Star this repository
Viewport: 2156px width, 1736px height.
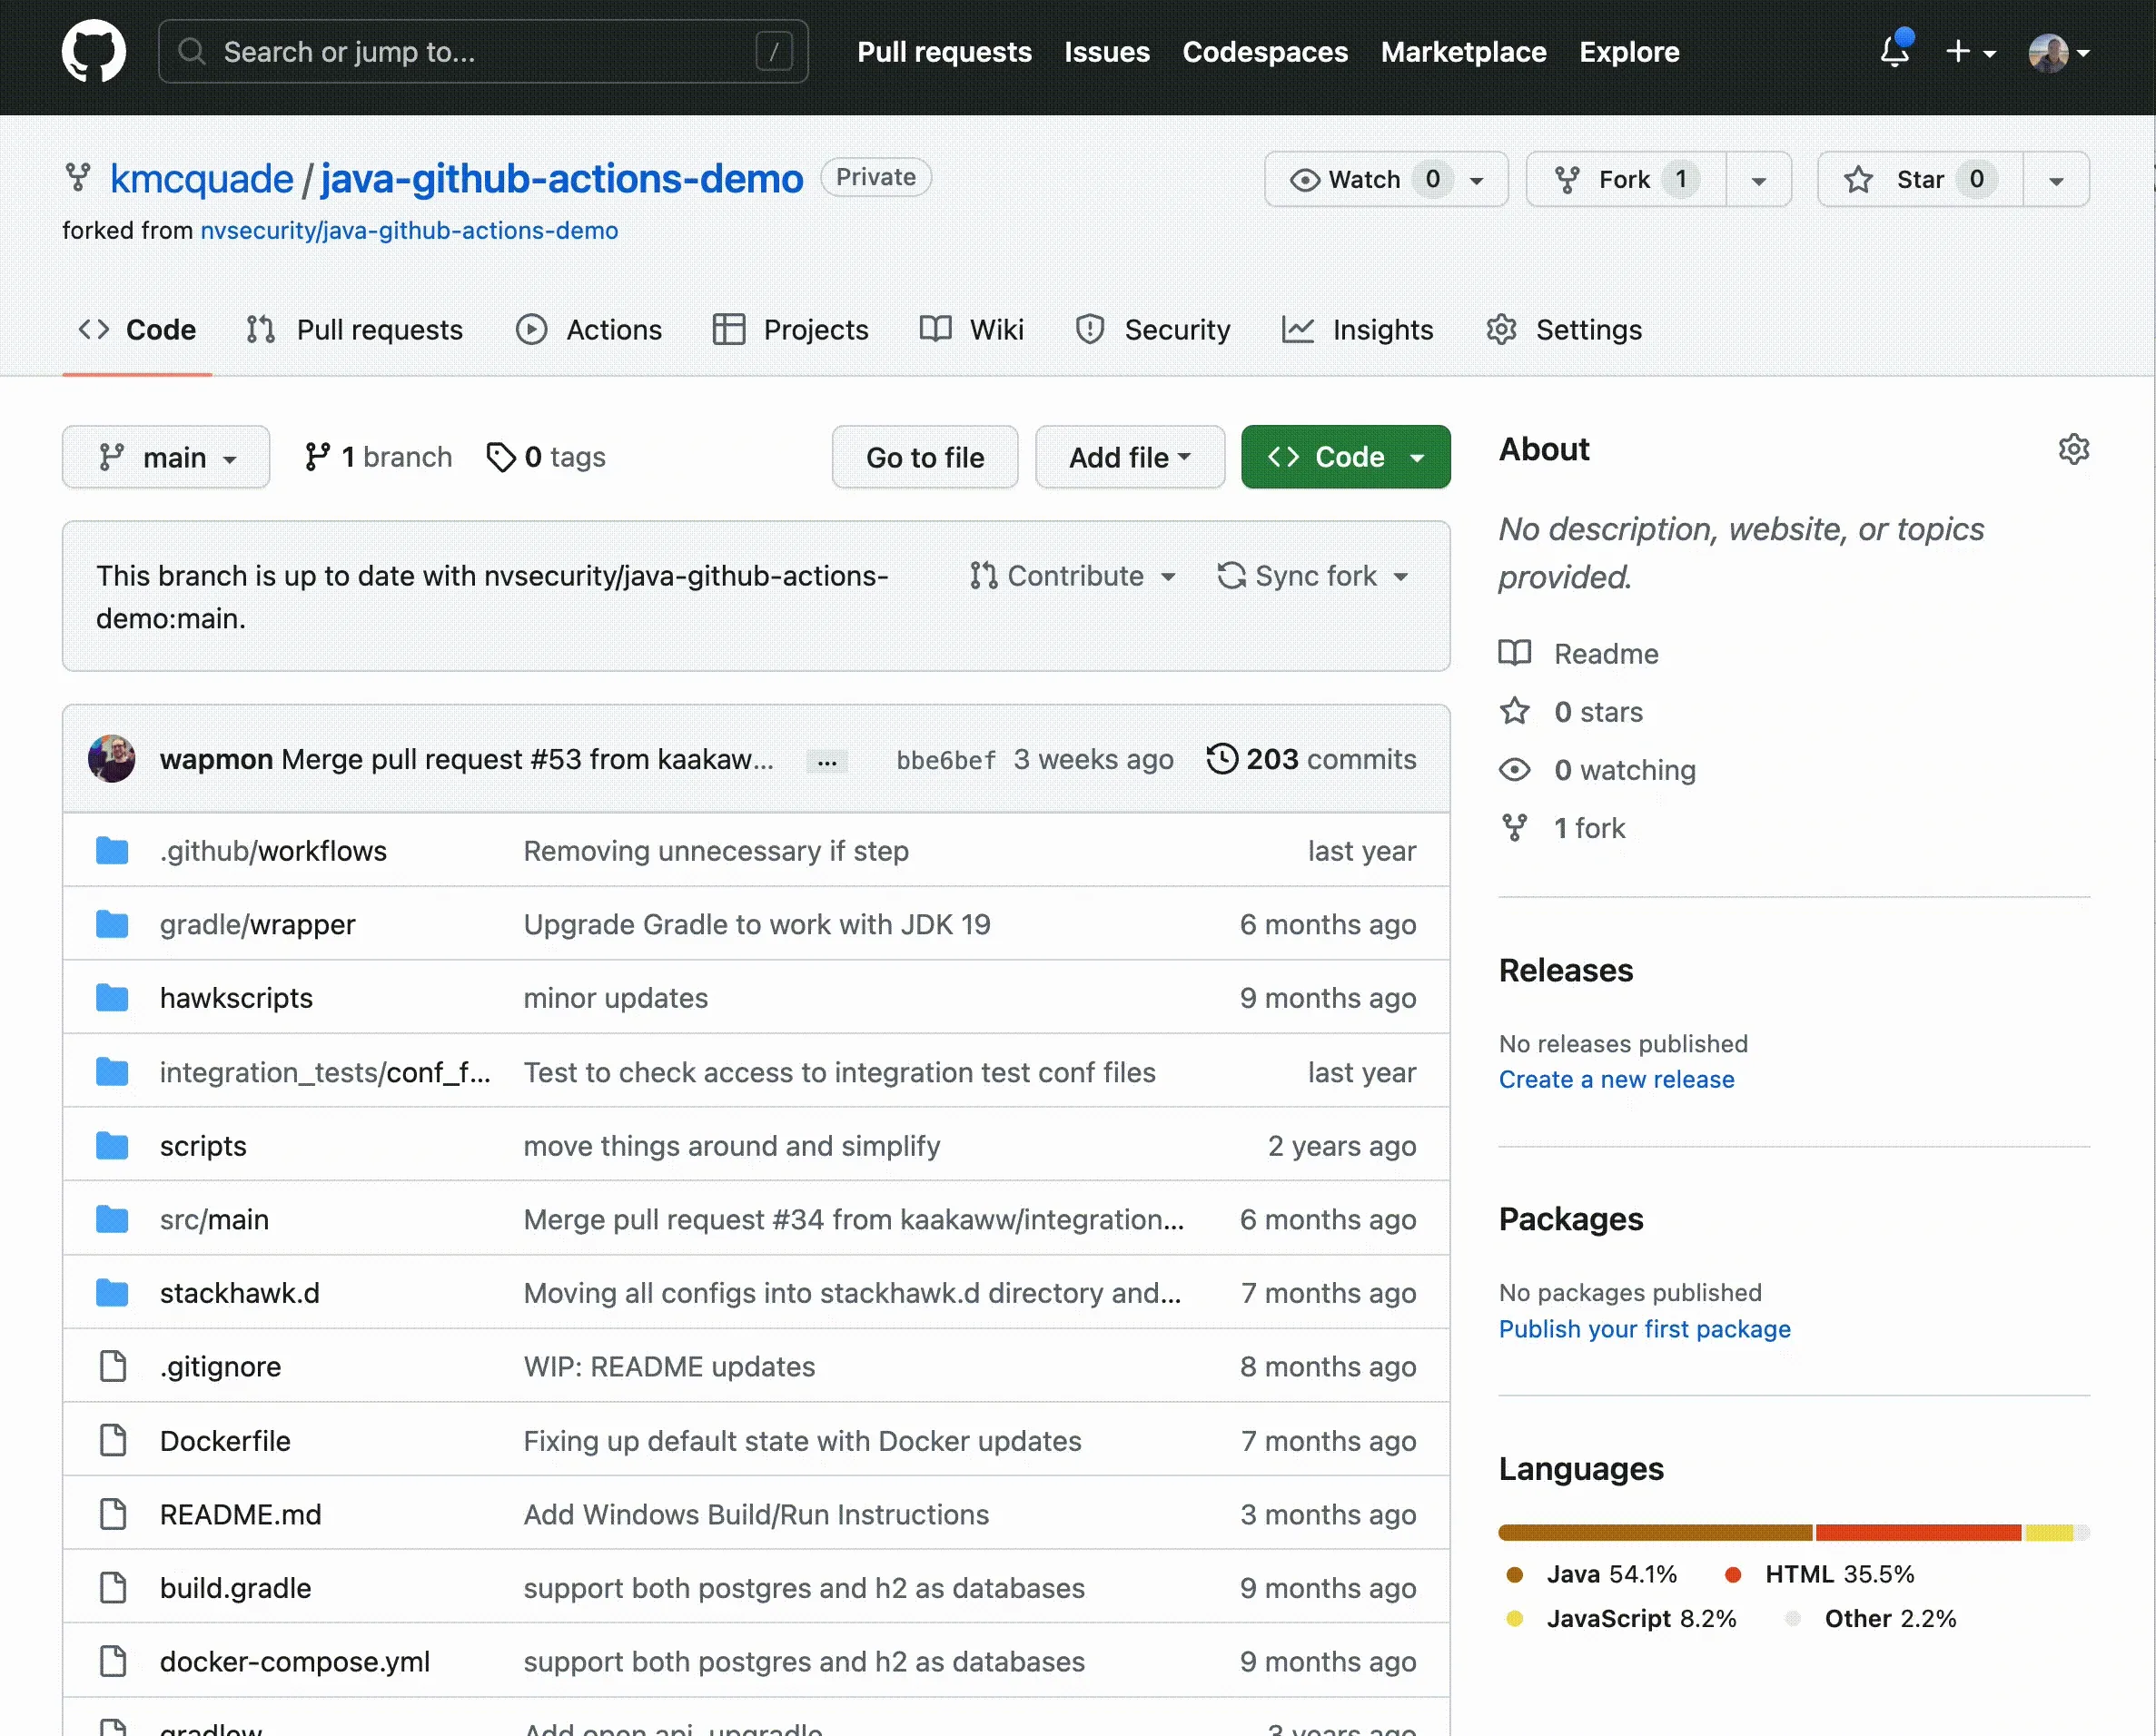[x=1920, y=180]
